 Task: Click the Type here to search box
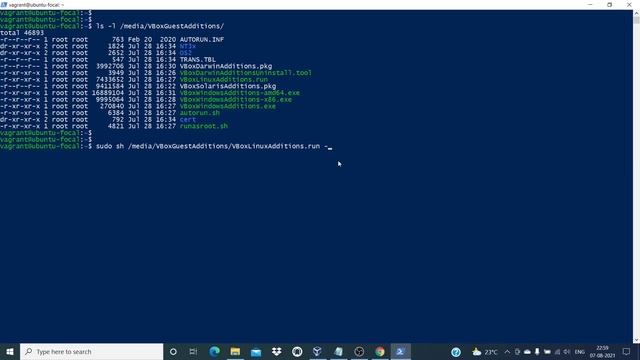(x=91, y=351)
